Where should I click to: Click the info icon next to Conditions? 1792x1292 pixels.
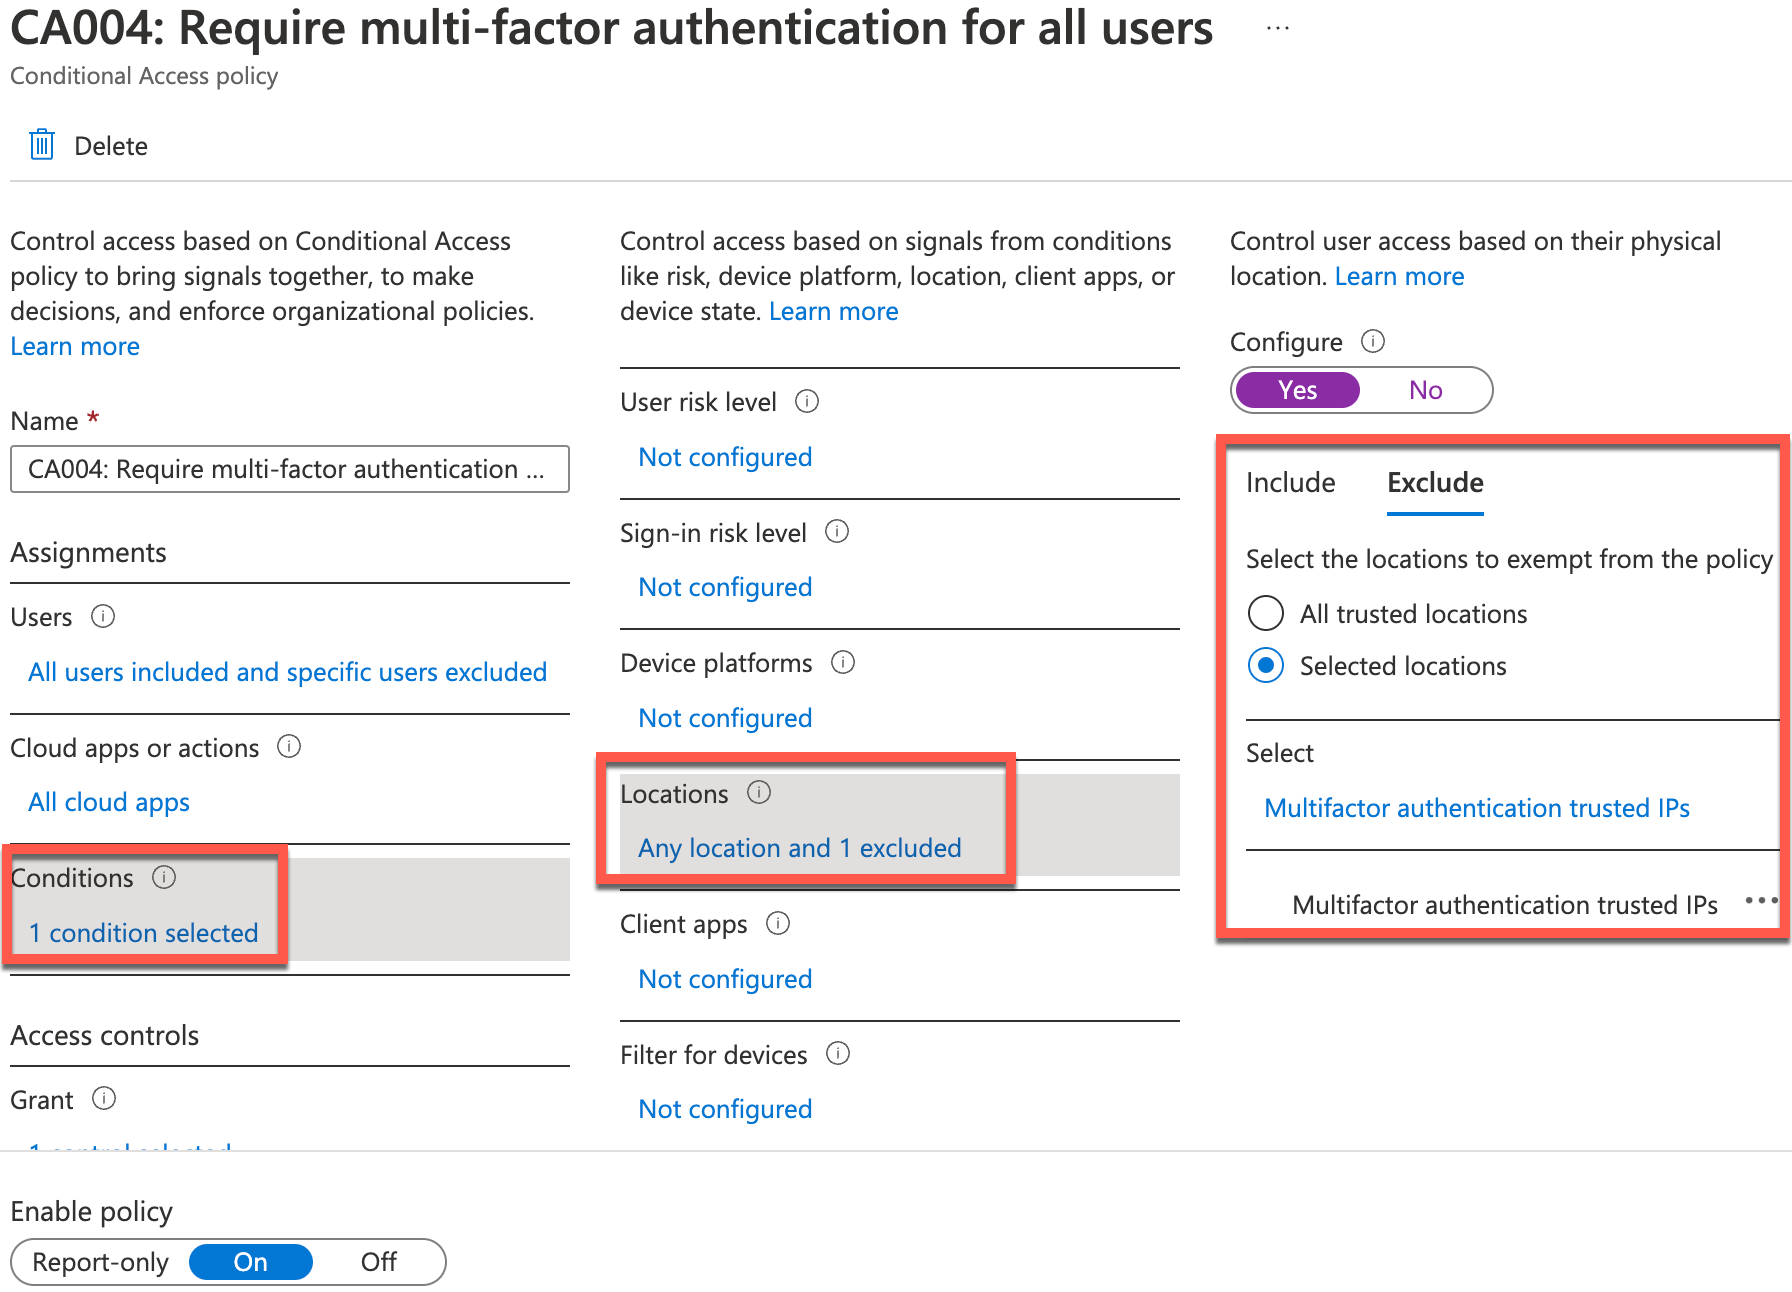164,877
